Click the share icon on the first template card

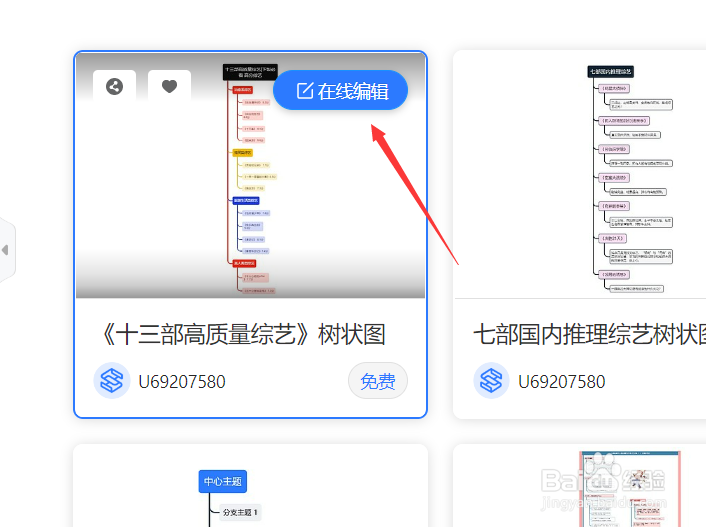click(x=114, y=86)
